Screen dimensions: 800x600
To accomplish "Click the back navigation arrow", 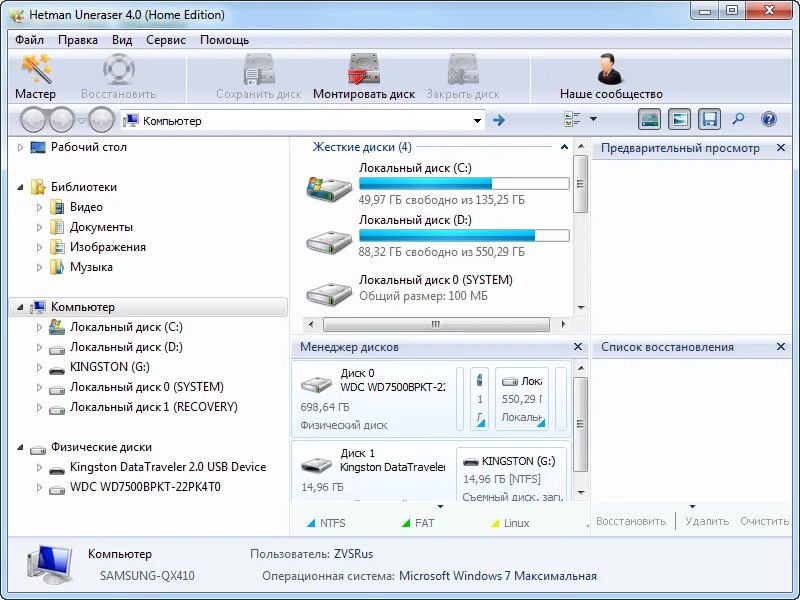I will tap(35, 120).
